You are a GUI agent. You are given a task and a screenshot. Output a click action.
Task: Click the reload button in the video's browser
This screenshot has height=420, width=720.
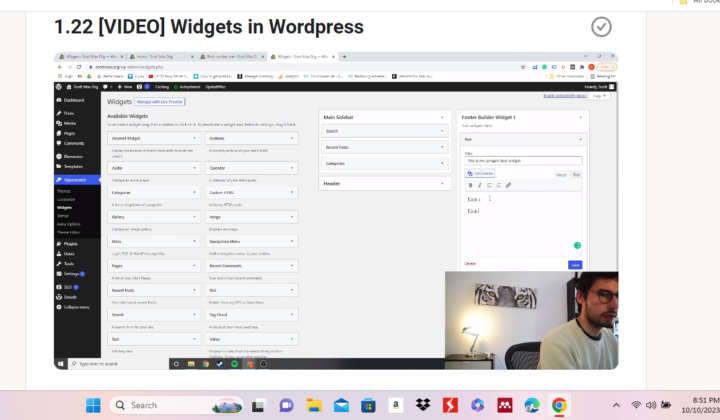click(x=79, y=67)
